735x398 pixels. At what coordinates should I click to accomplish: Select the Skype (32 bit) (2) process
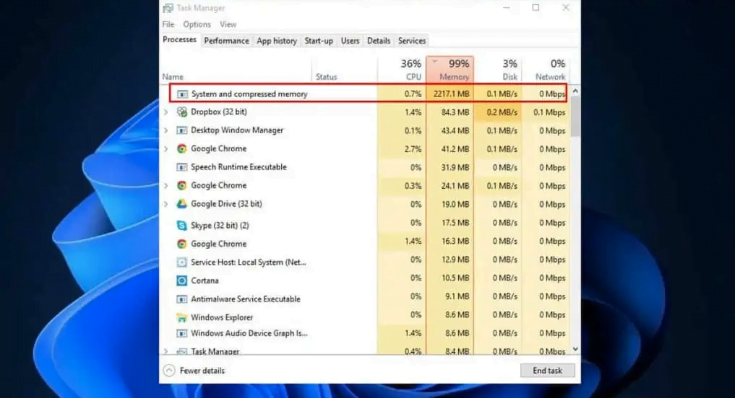219,225
